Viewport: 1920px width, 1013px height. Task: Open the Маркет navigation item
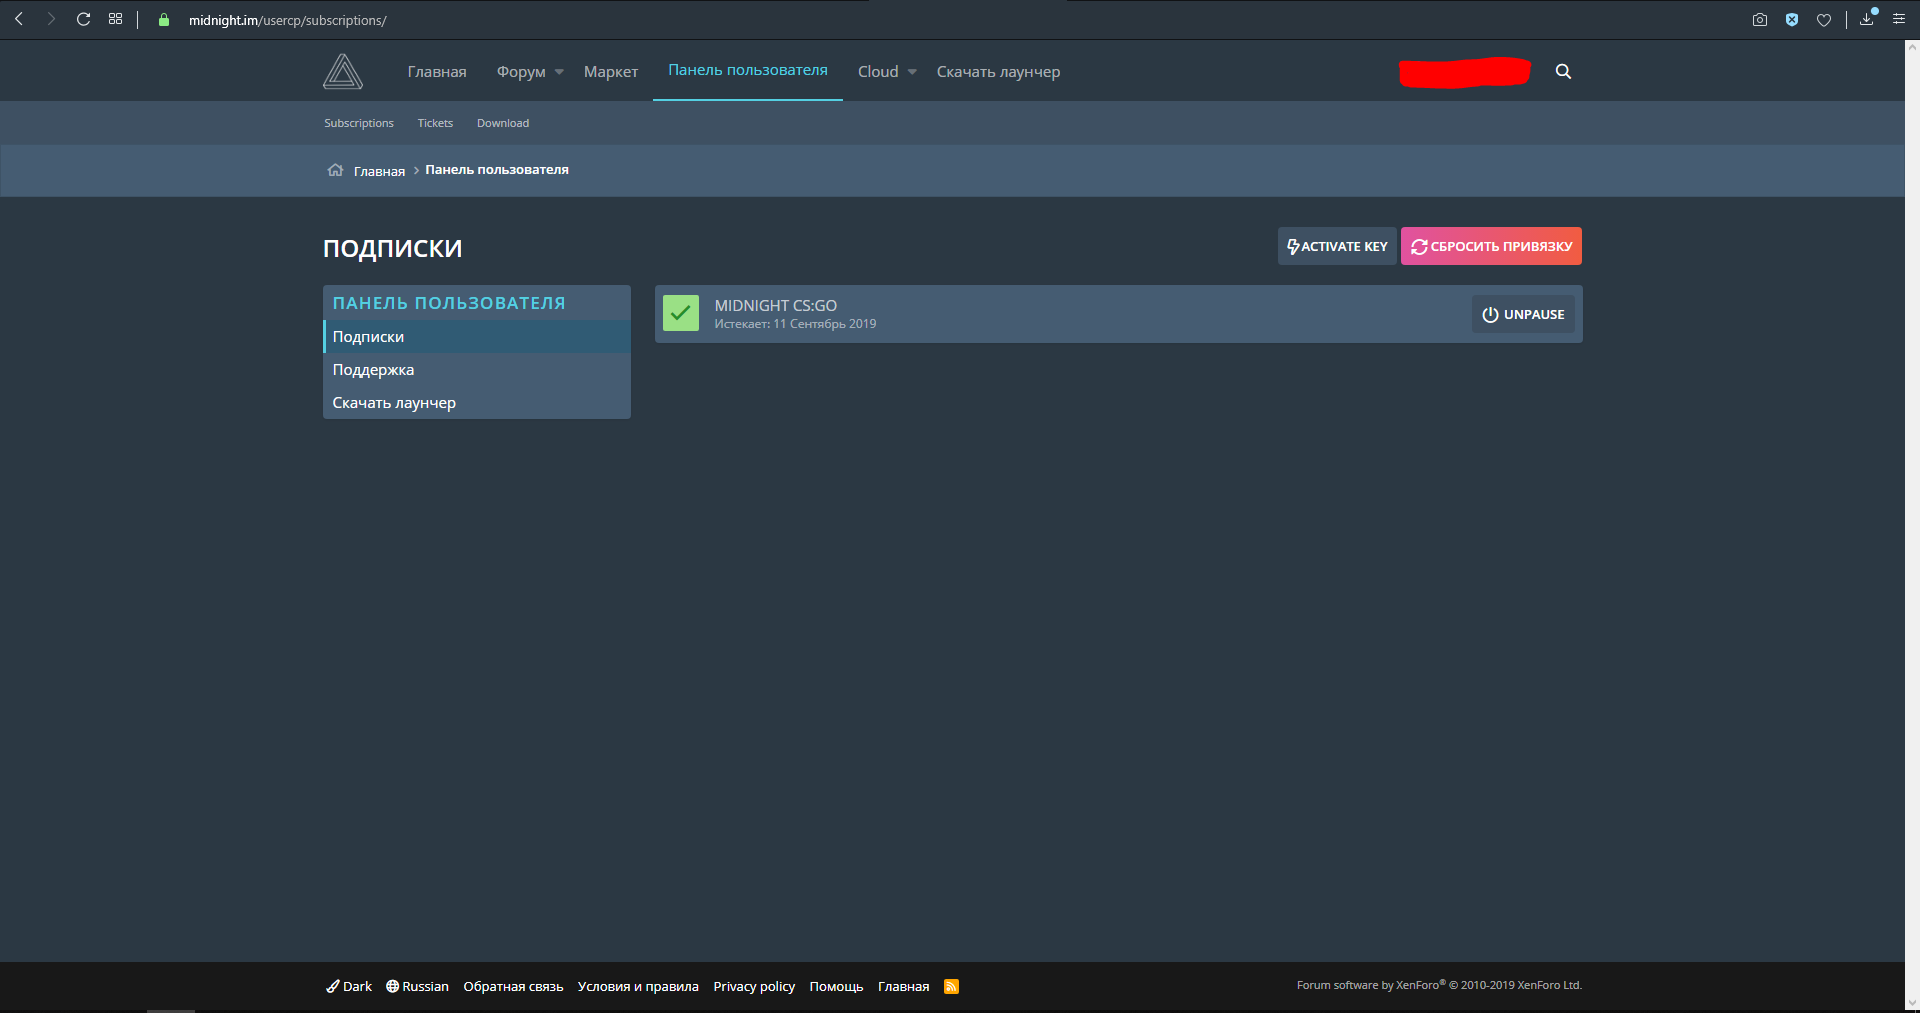coord(611,72)
